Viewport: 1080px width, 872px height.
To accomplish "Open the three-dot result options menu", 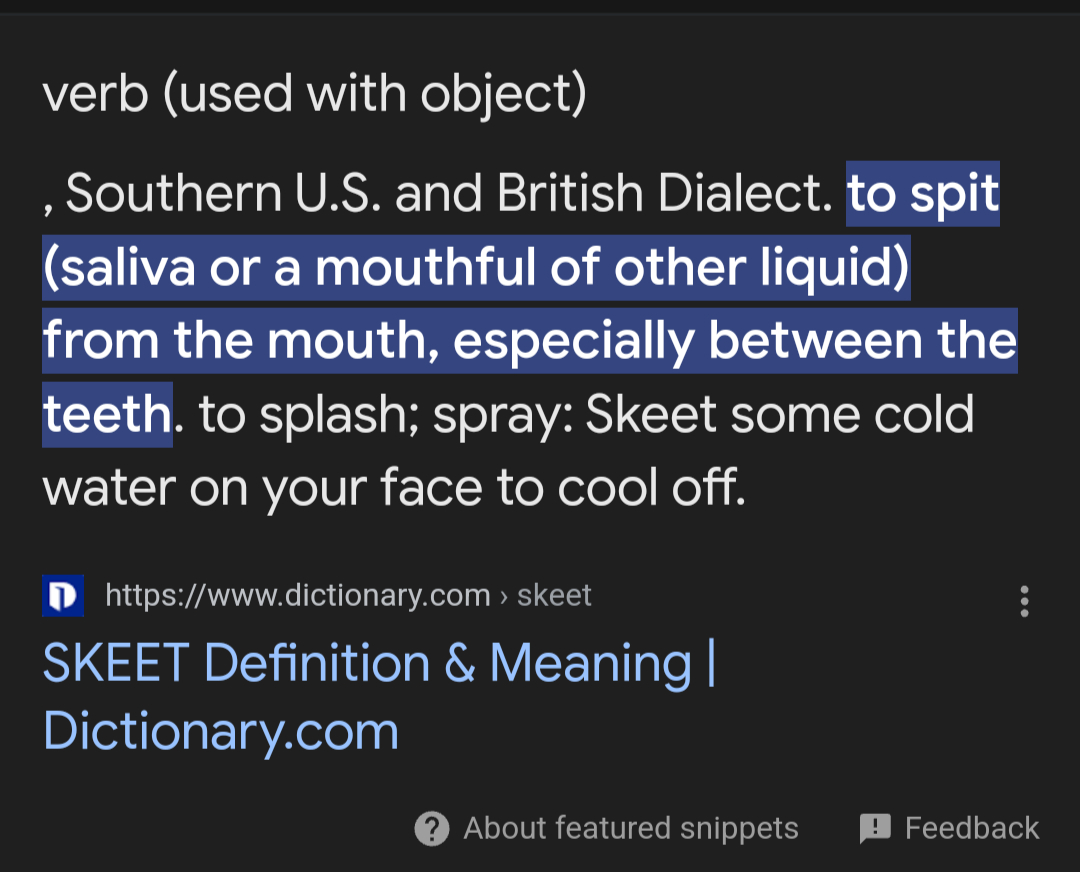I will click(1024, 601).
